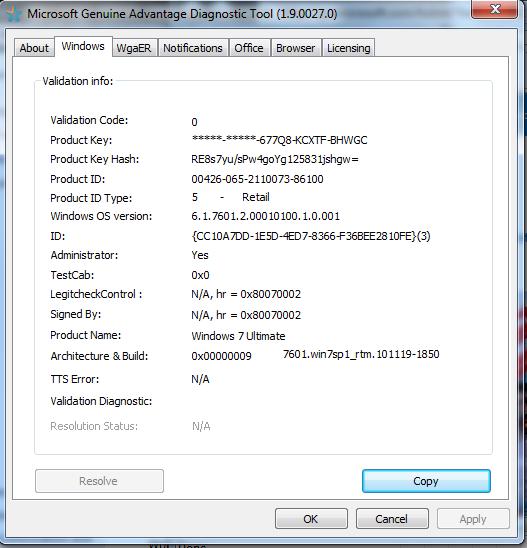Switch to the Browser tab
Screen dimensions: 527x548
[x=296, y=48]
